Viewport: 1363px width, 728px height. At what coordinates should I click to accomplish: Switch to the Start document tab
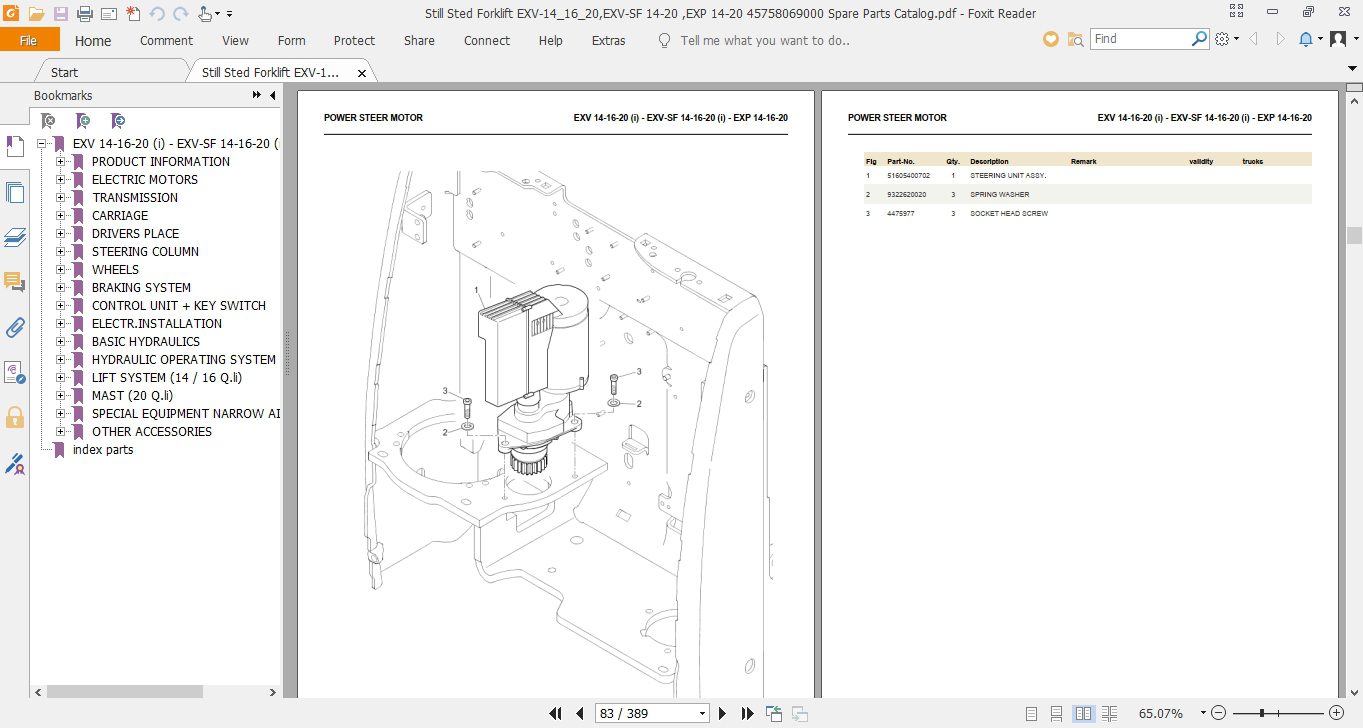click(64, 72)
